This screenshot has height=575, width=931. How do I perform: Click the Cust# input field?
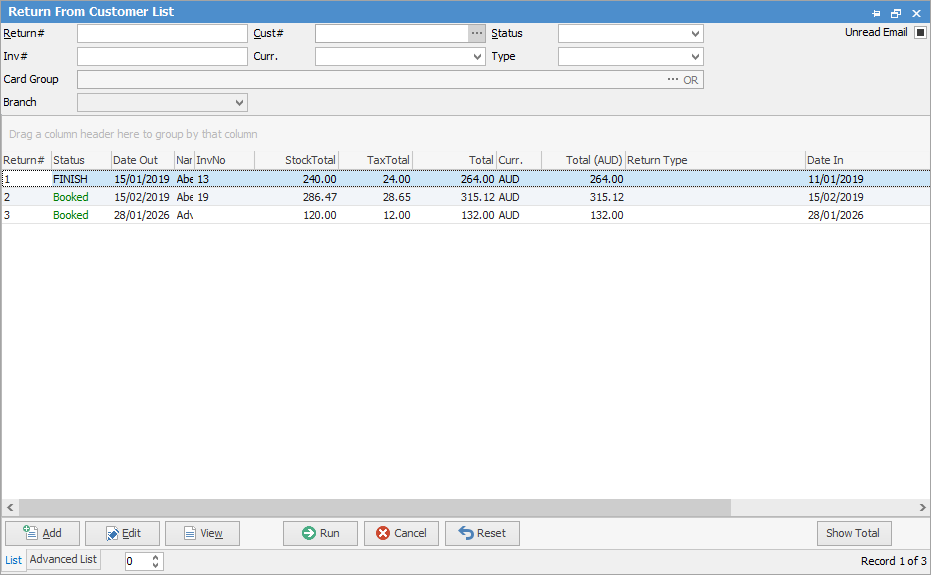[392, 33]
